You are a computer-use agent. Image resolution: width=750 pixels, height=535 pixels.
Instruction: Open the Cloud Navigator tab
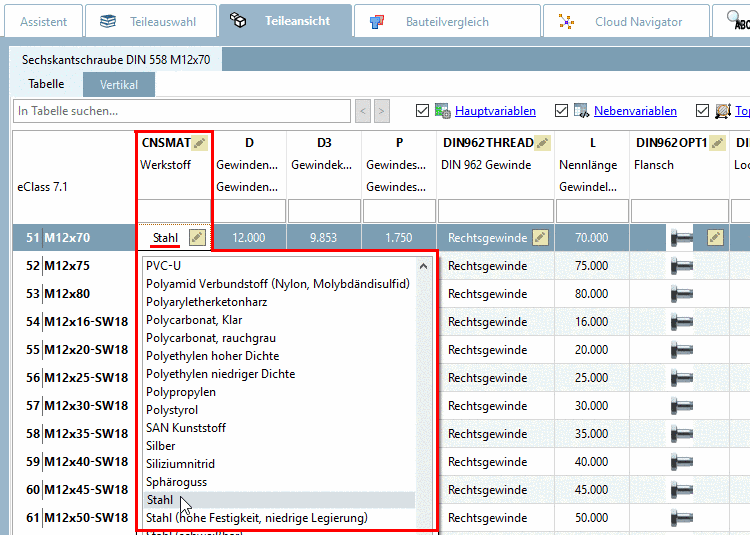coord(626,22)
